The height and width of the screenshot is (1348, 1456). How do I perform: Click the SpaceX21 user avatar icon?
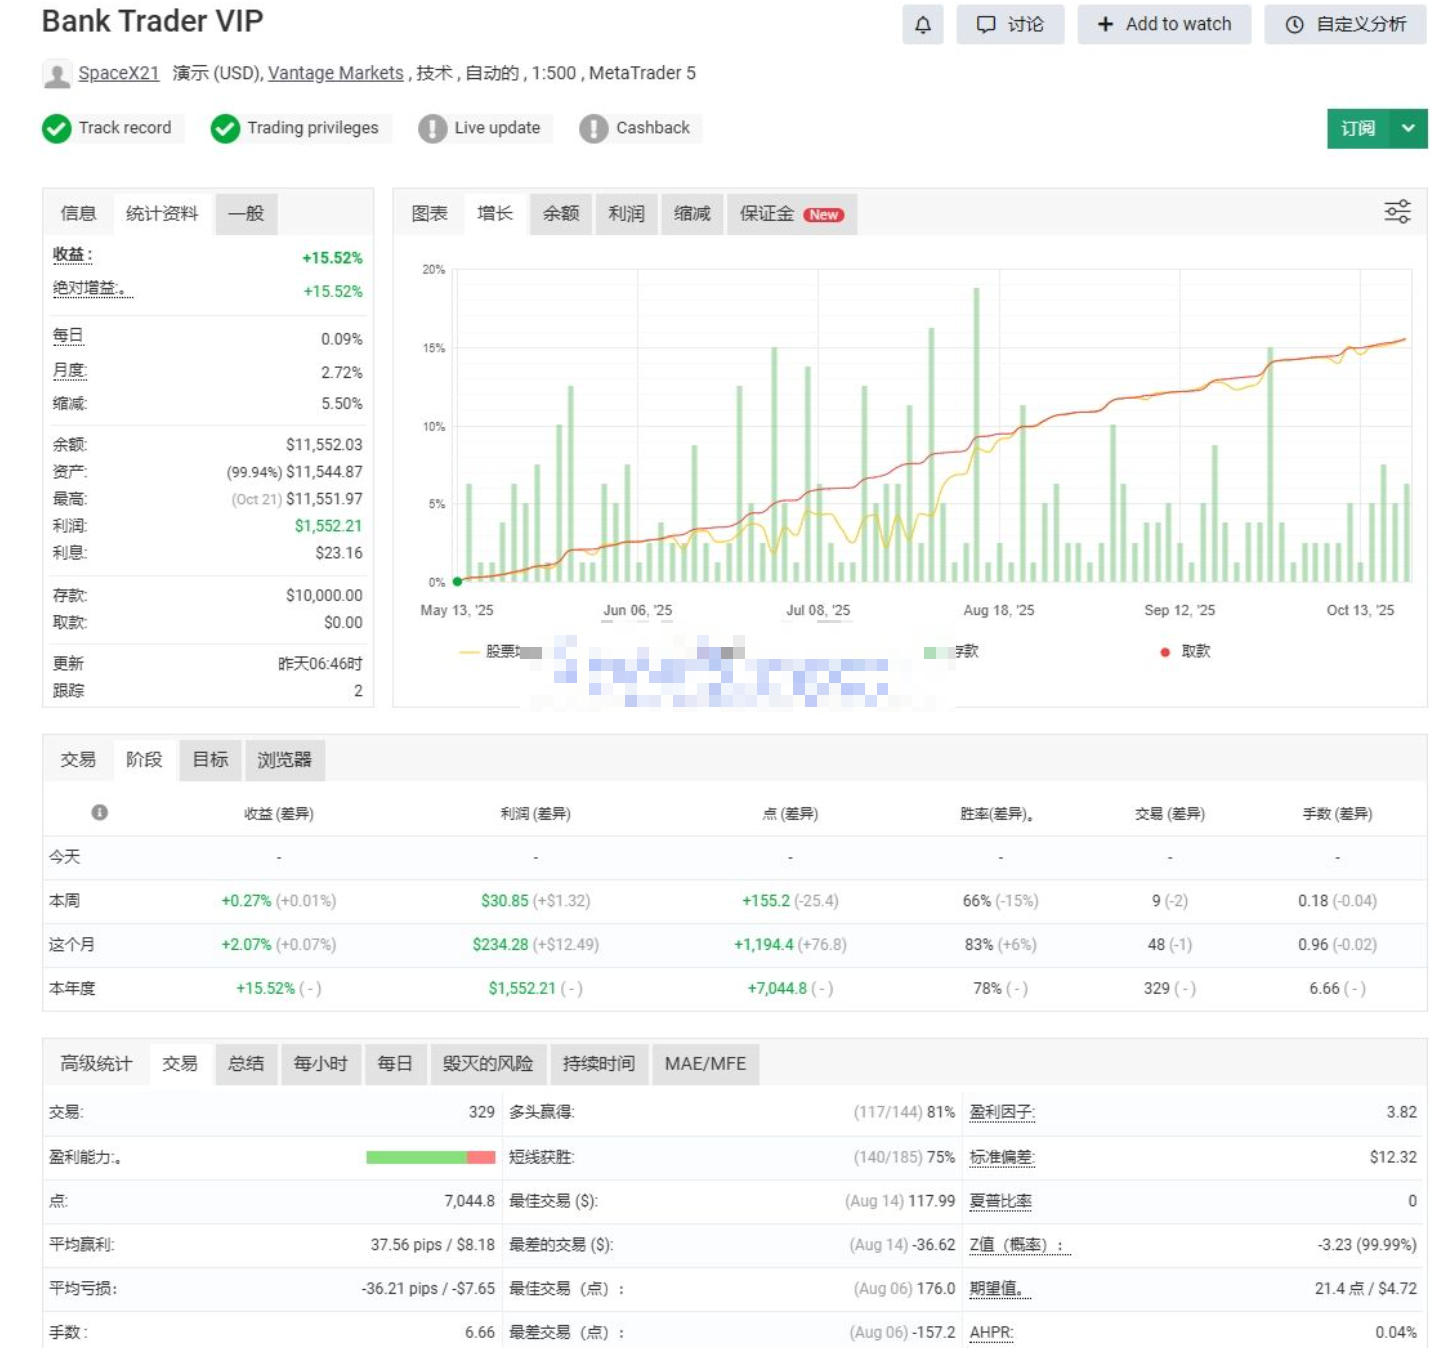coord(57,74)
